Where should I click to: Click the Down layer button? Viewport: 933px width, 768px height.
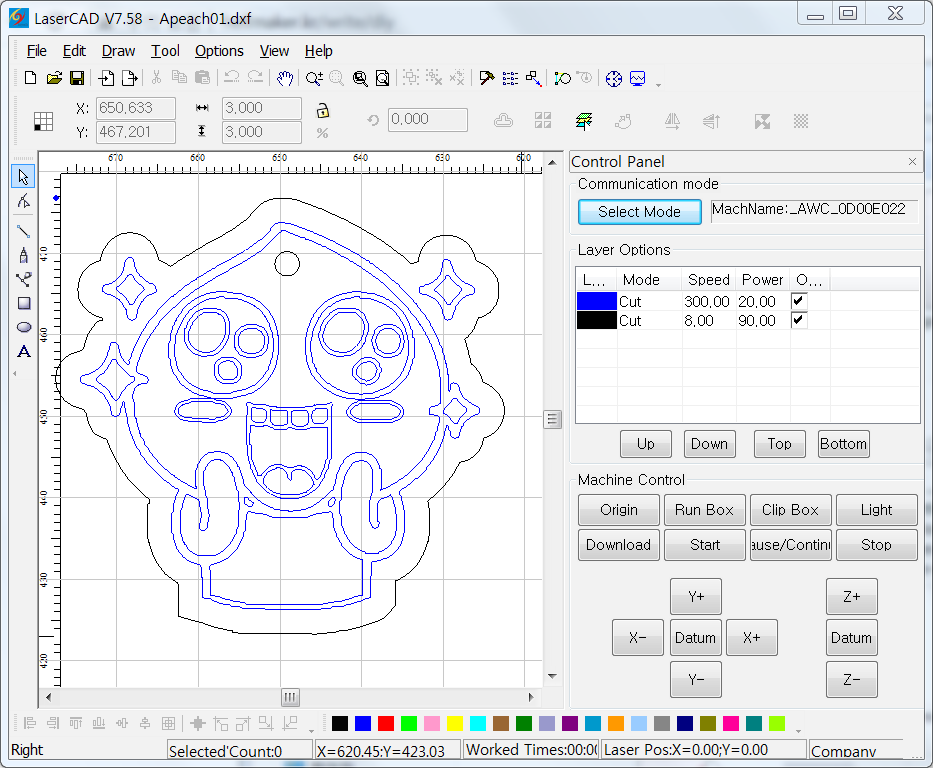click(709, 444)
